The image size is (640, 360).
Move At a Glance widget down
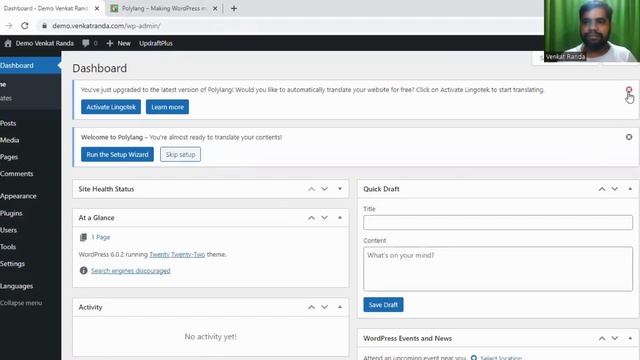coord(324,218)
